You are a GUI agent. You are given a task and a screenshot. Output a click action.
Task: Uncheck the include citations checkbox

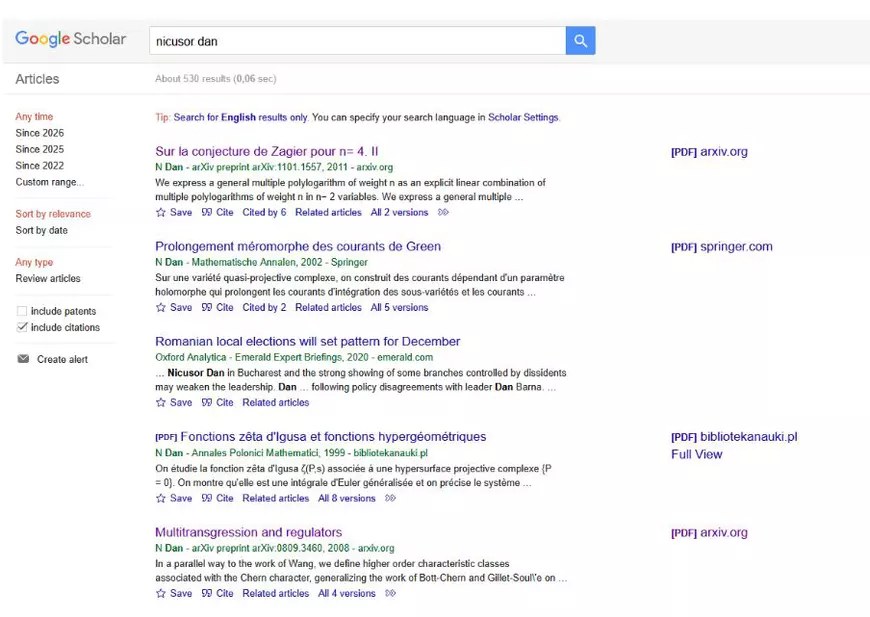tap(22, 327)
